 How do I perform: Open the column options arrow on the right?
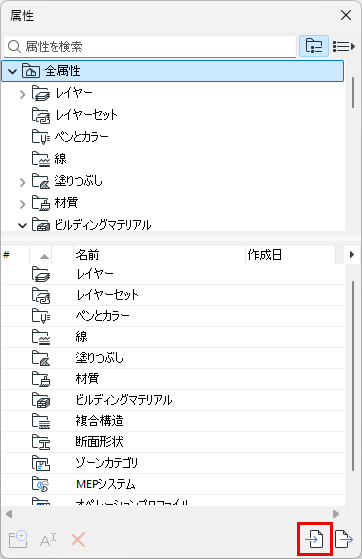352,255
